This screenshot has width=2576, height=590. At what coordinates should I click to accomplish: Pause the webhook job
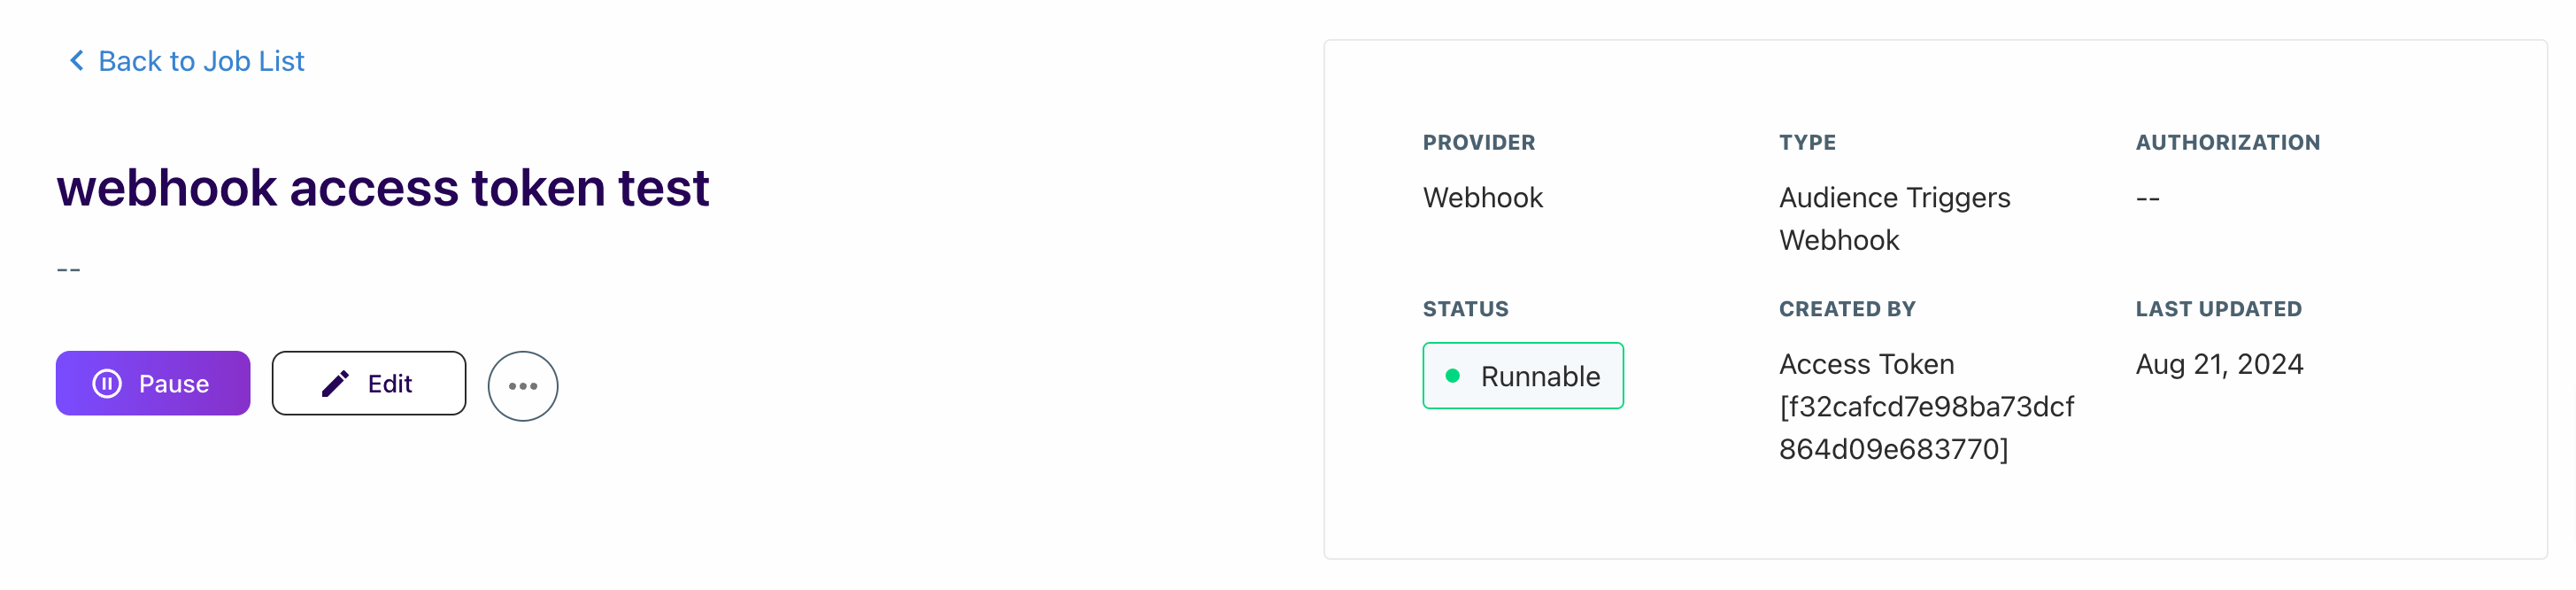point(153,383)
